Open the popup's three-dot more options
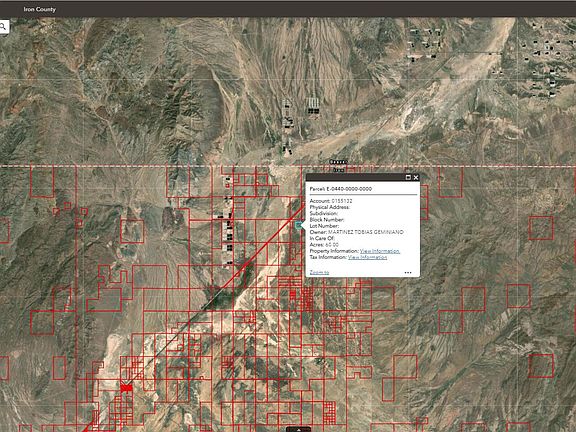Viewport: 576px width, 432px height. coord(408,273)
